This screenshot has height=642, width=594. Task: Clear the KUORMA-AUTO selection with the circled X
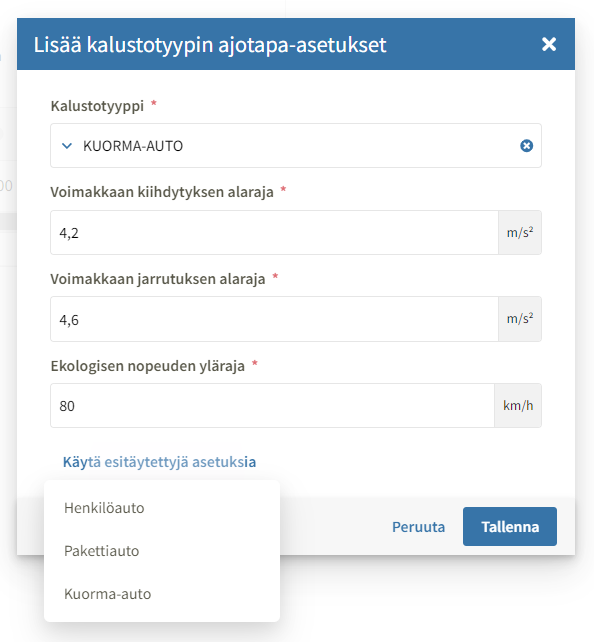click(x=526, y=146)
